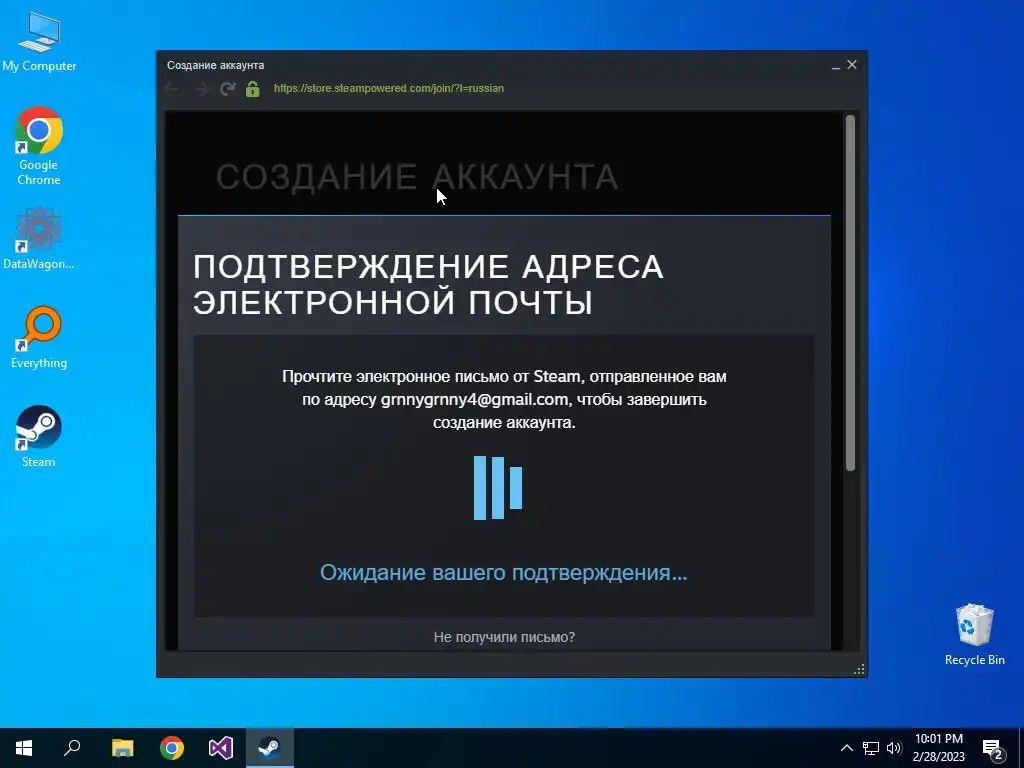Click the line containing grnnygrnny4@gmail.com
Viewport: 1024px width, 768px height.
504,399
